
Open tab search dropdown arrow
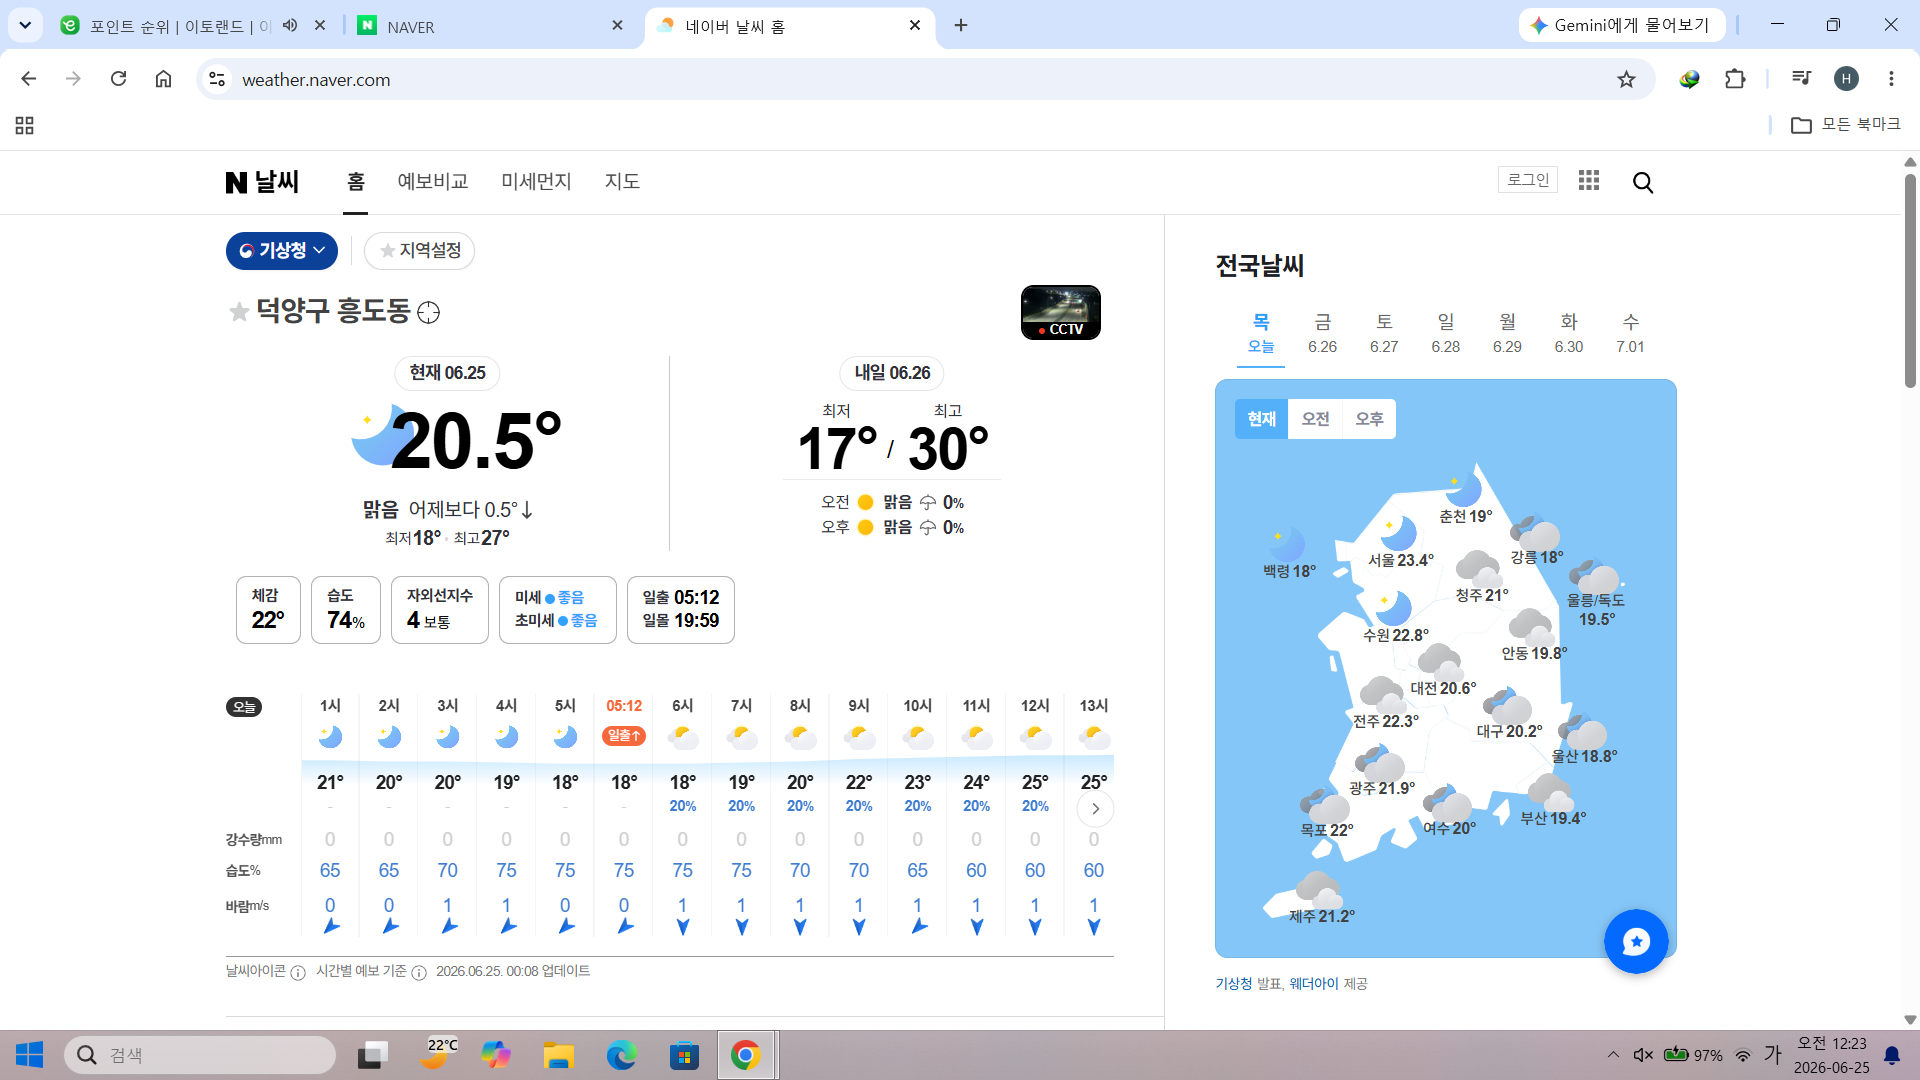click(25, 25)
